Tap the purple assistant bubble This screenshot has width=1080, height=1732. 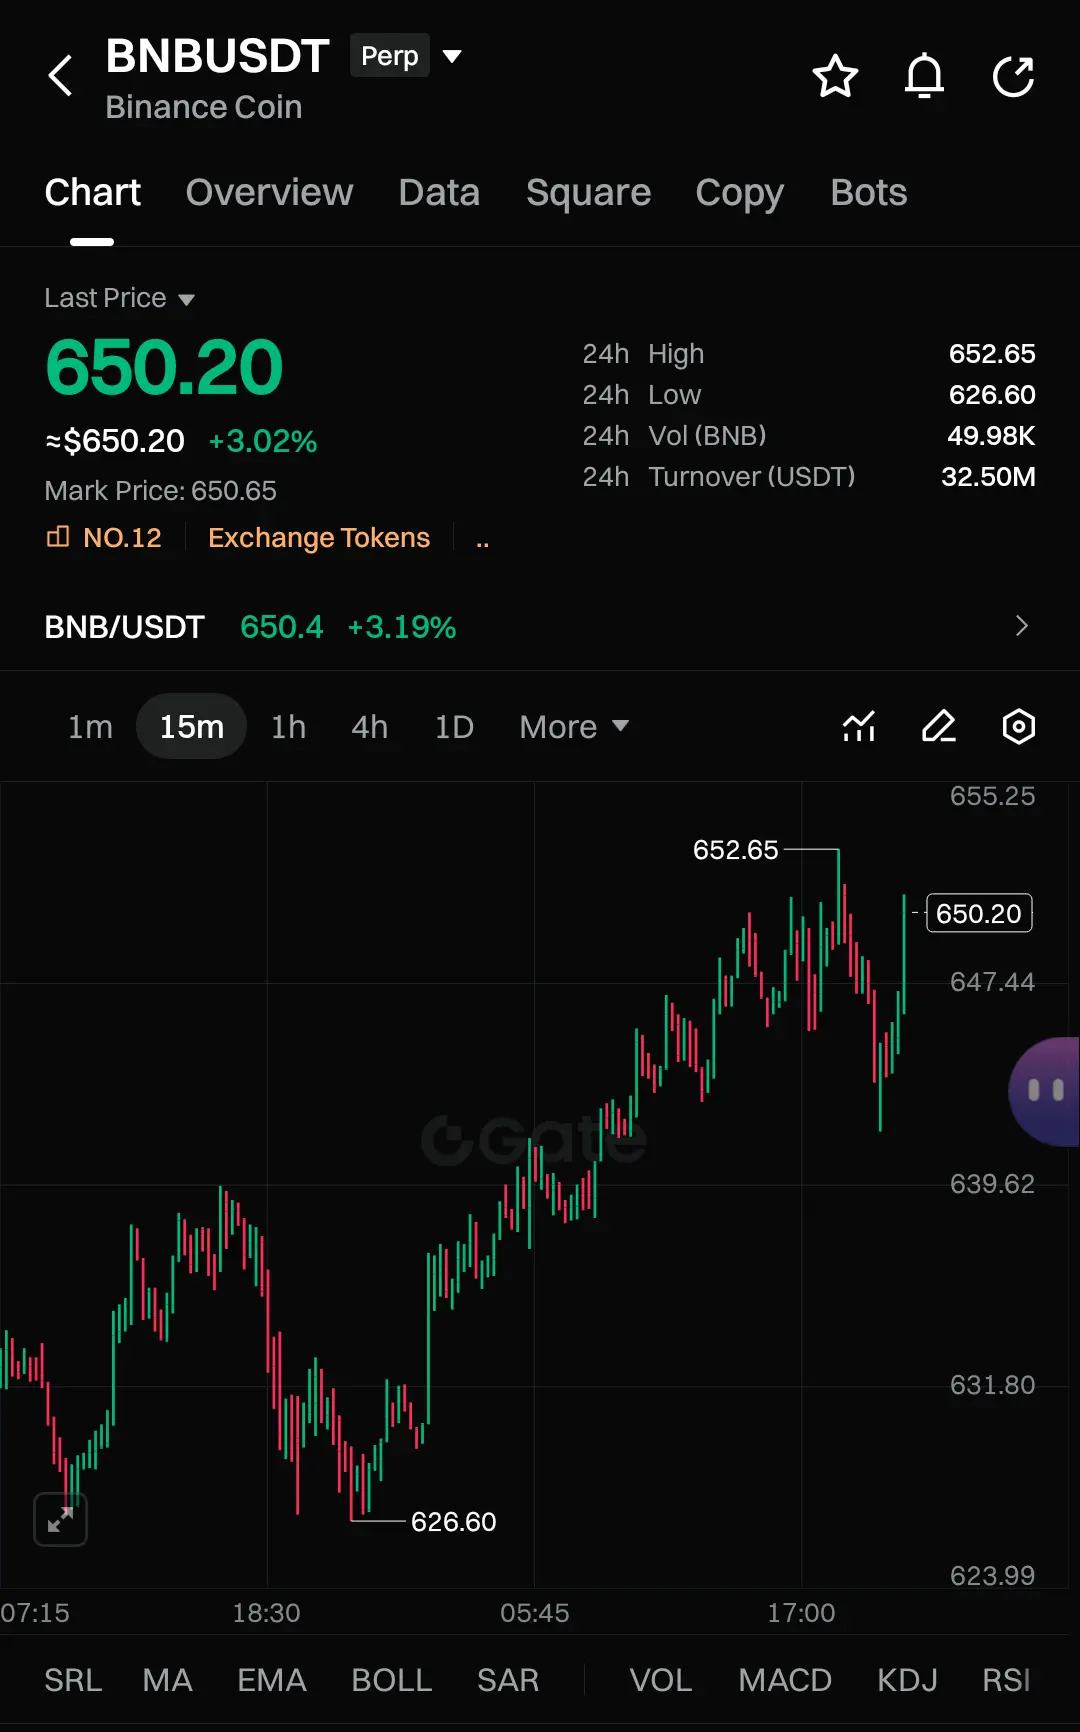click(x=1044, y=1091)
